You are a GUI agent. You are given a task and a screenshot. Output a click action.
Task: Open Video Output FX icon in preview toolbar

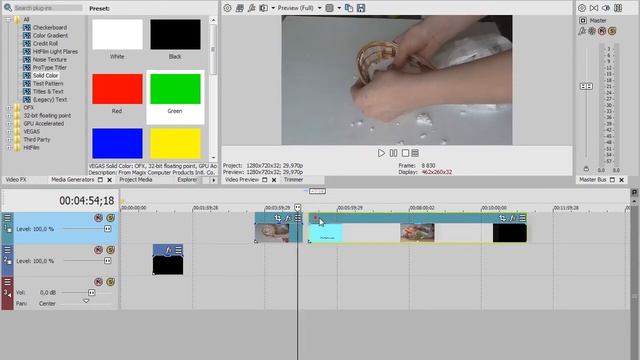point(252,8)
